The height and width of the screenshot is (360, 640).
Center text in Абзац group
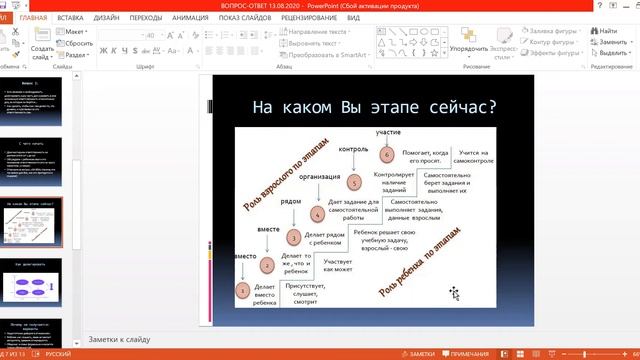[220, 51]
